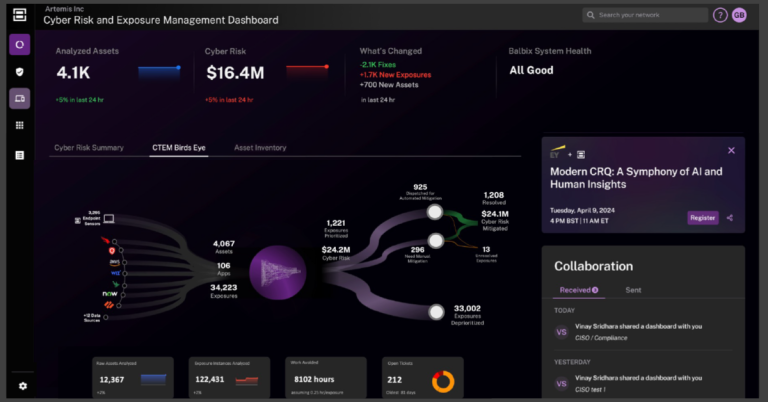Open the apps grid icon in the sidebar
The height and width of the screenshot is (402, 768).
point(19,126)
